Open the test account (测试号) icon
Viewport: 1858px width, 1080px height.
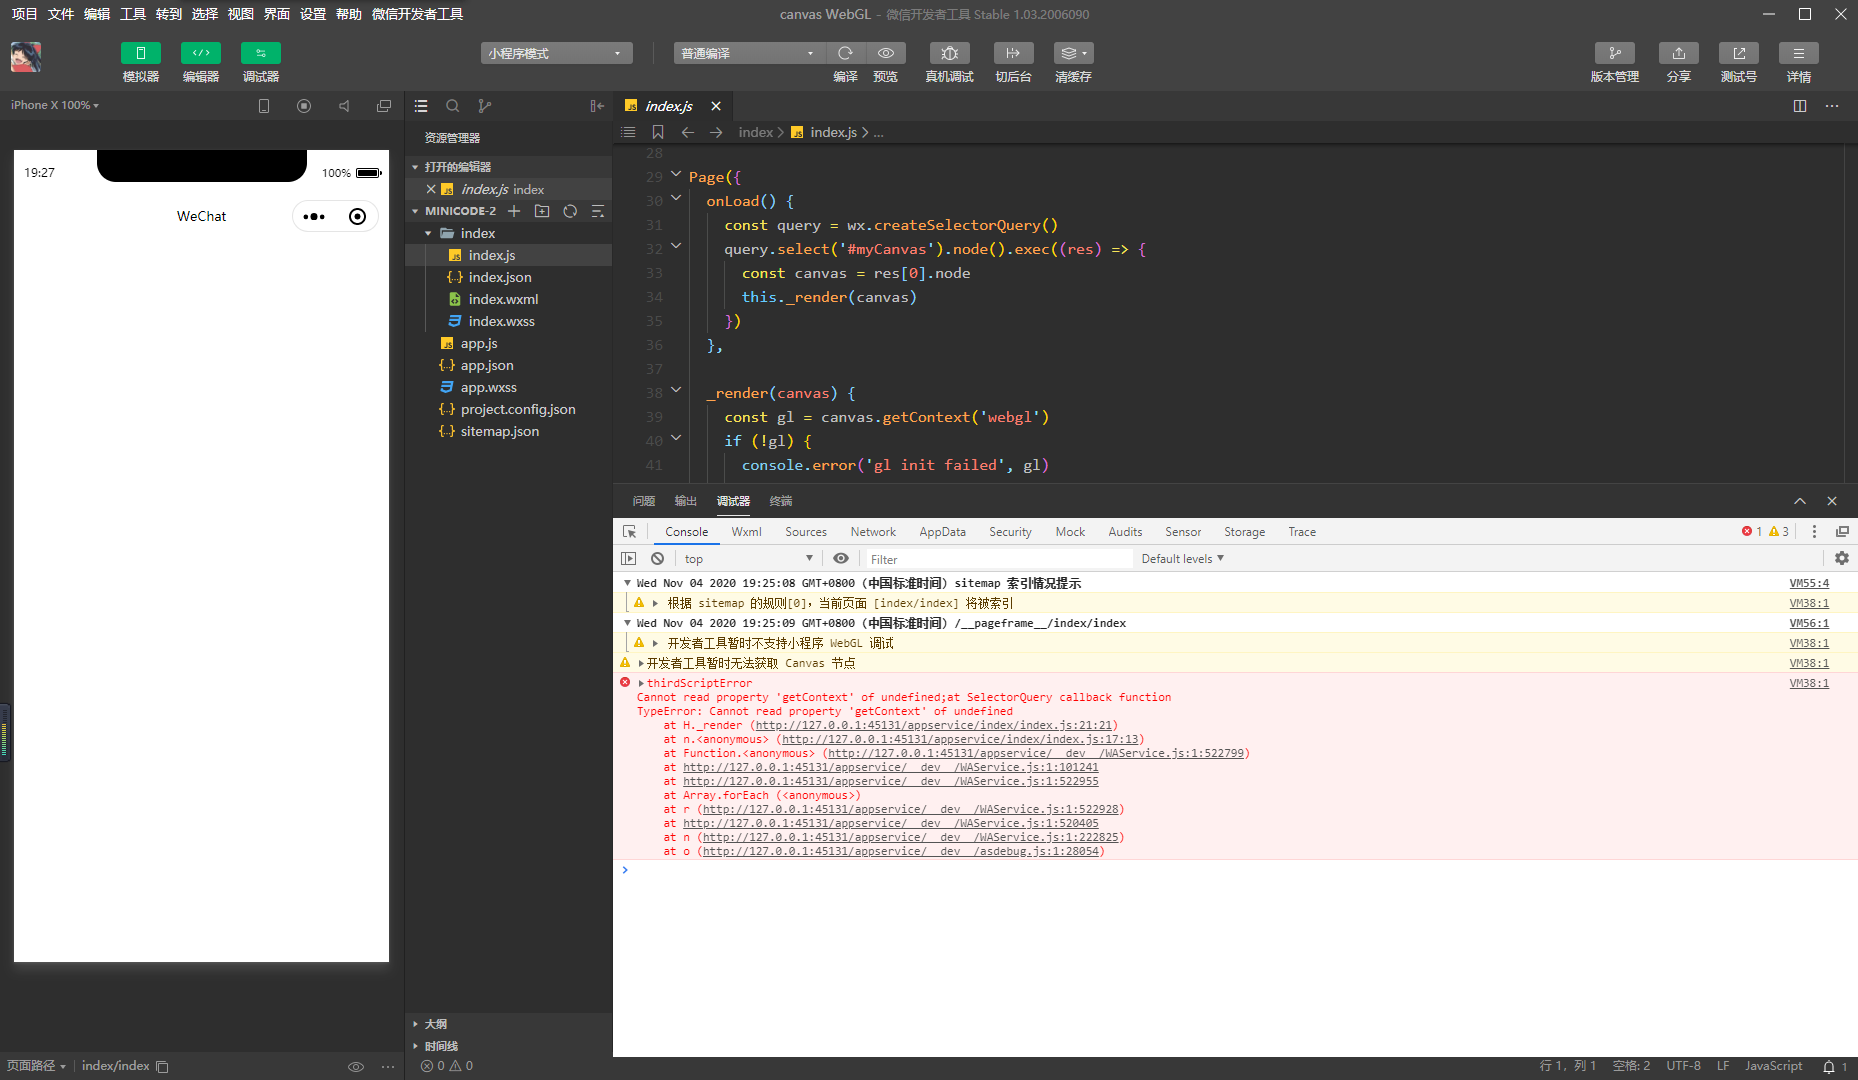click(x=1739, y=53)
